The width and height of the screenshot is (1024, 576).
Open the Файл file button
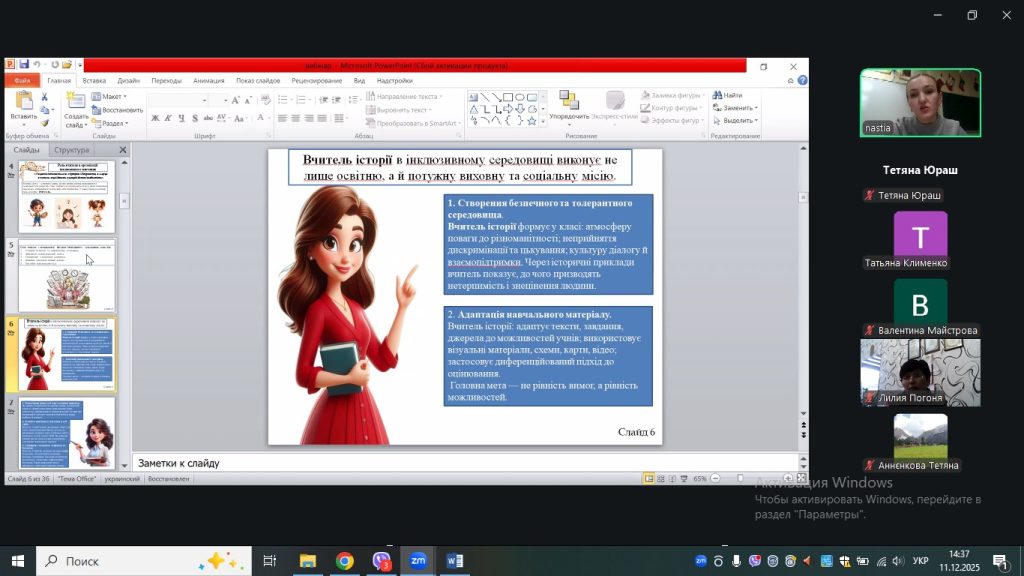(x=22, y=80)
